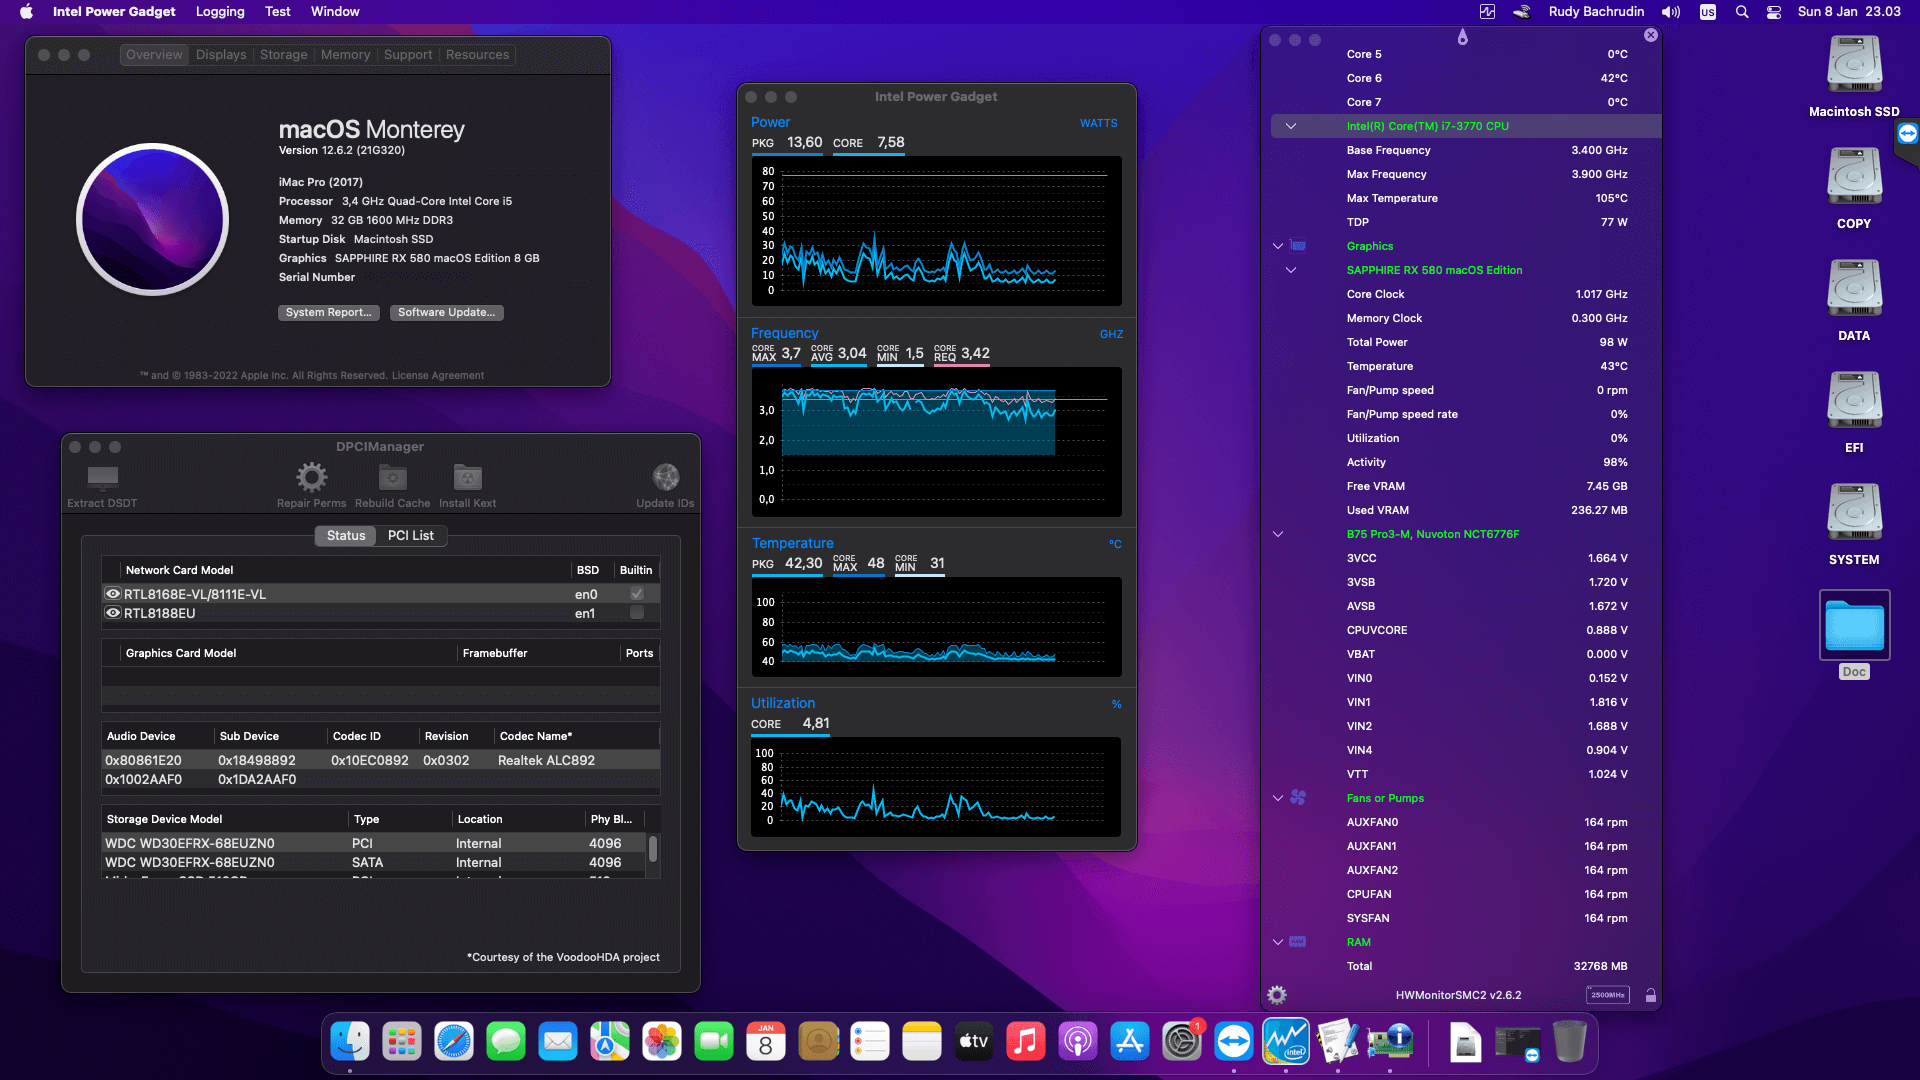The width and height of the screenshot is (1920, 1080).
Task: Open System Preferences in the Dock
Action: (1182, 1042)
